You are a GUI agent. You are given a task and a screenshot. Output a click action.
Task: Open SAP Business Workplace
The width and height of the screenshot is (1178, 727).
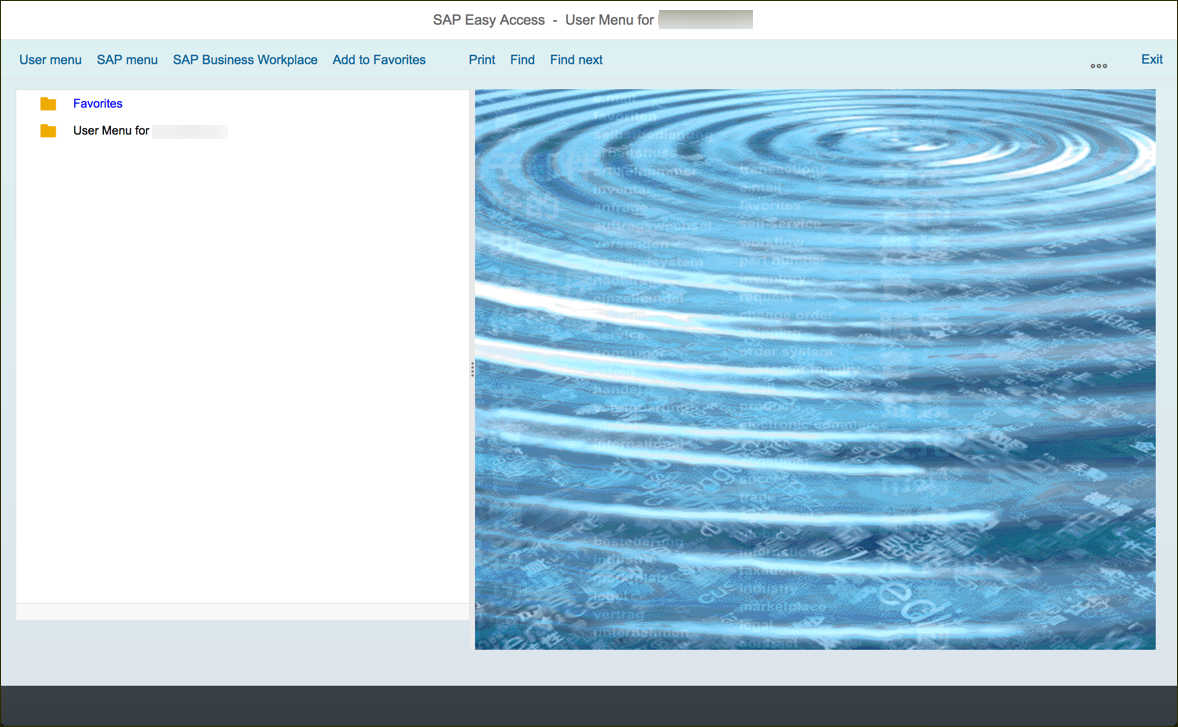pos(245,60)
